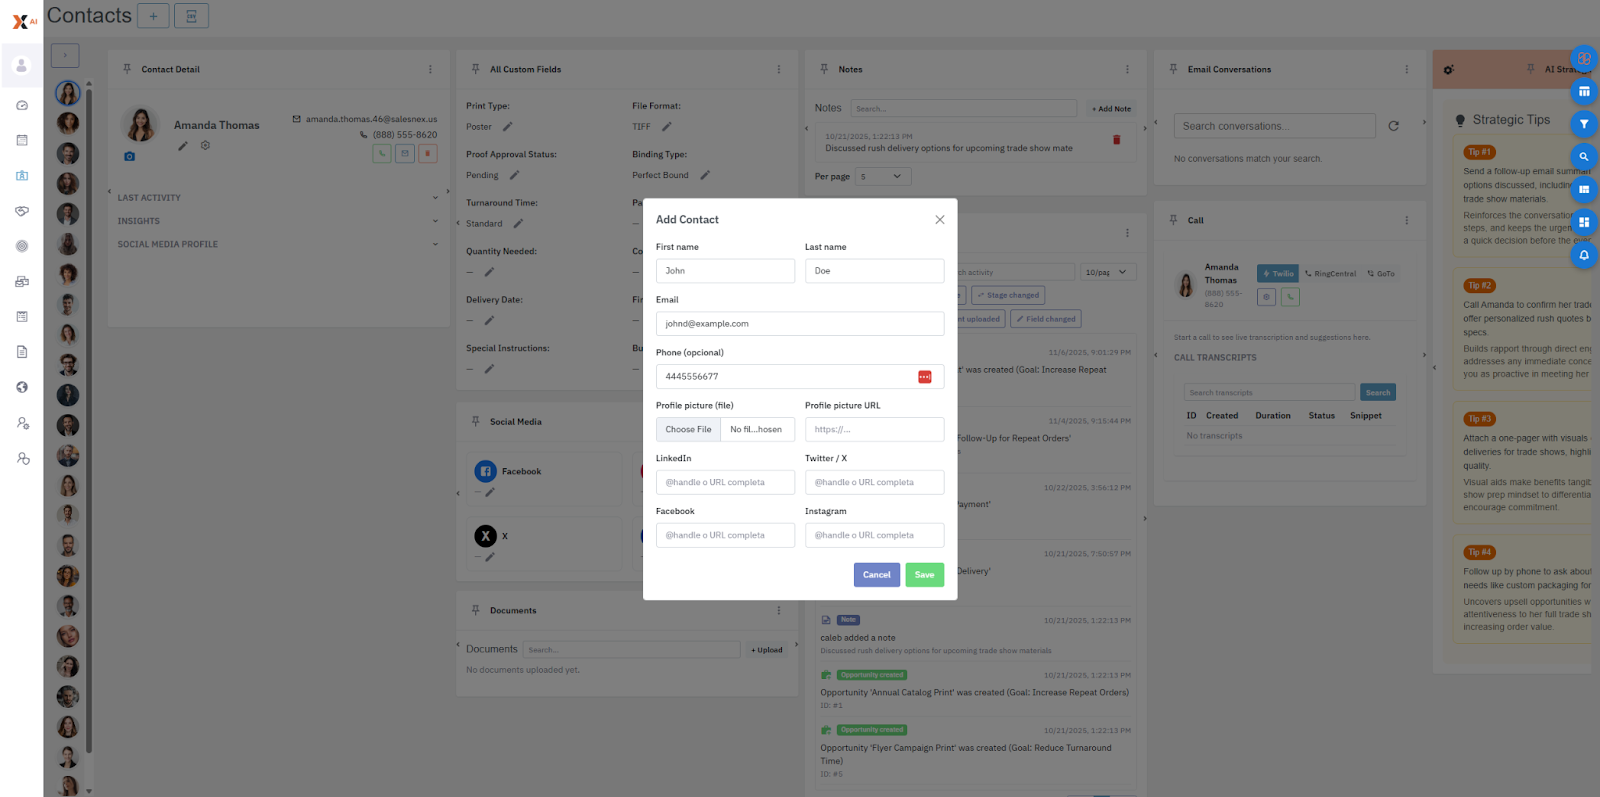This screenshot has width=1600, height=797.
Task: Click the calendar icon in left sidebar
Action: coord(22,140)
